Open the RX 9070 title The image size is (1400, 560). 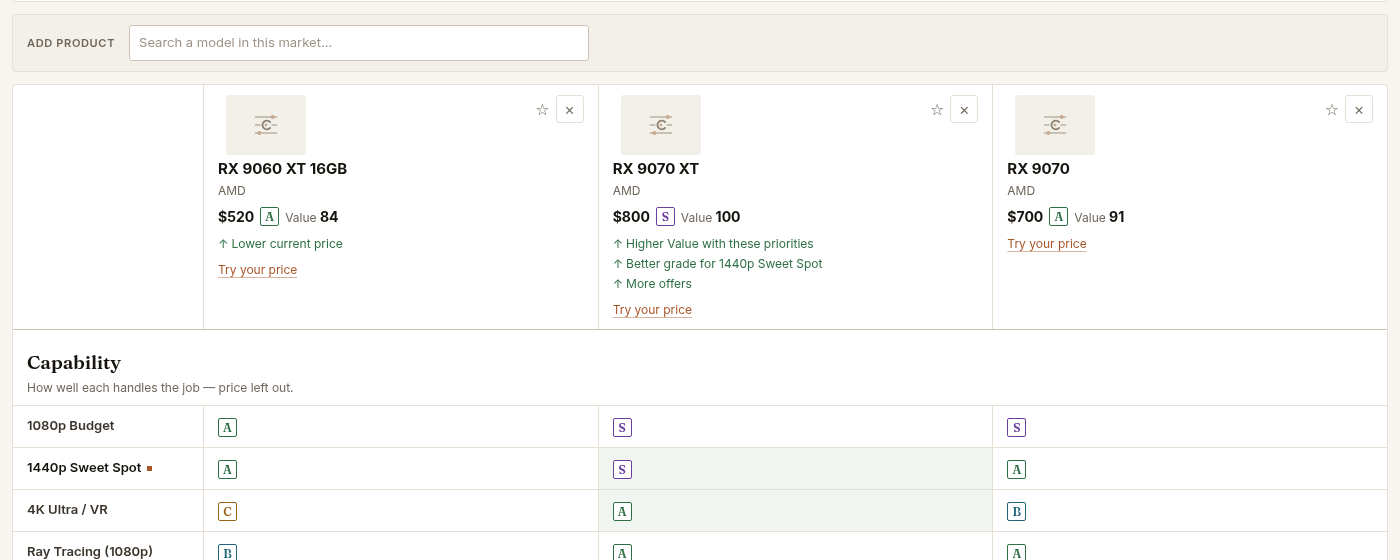1038,169
